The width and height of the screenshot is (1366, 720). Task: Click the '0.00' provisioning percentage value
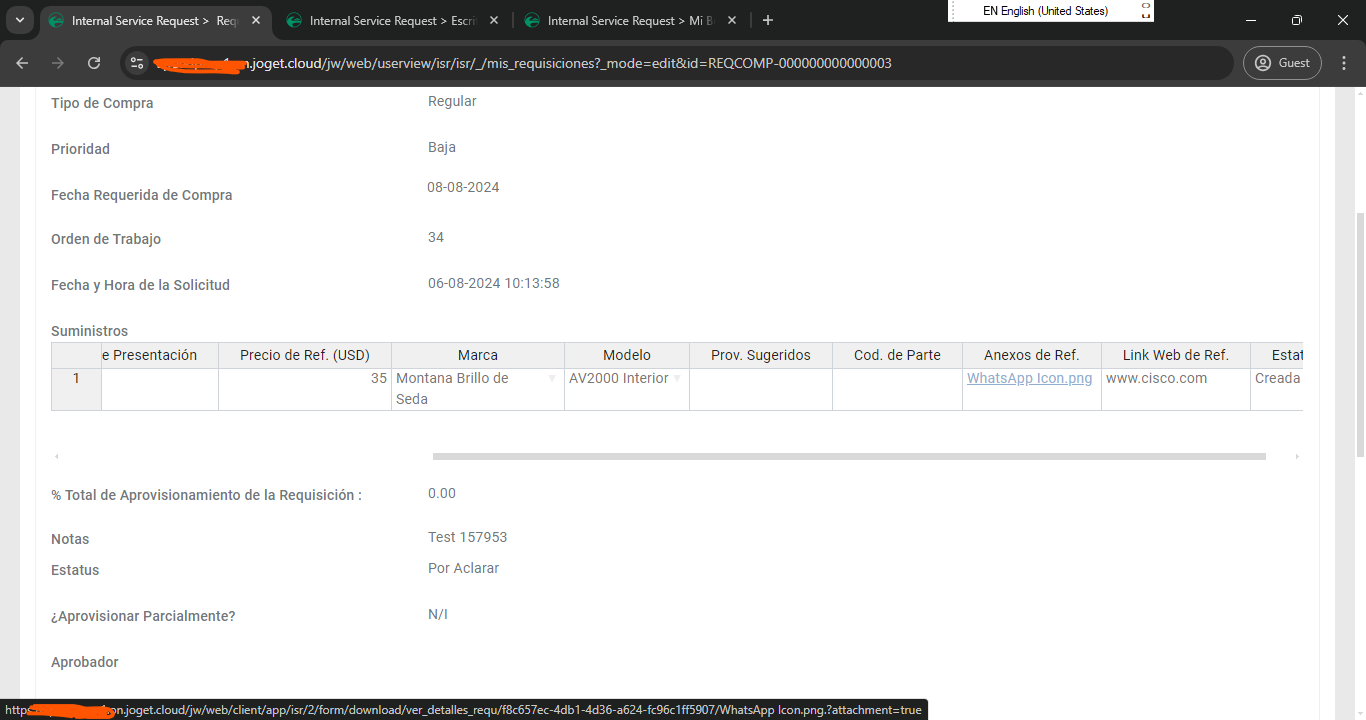tap(442, 493)
